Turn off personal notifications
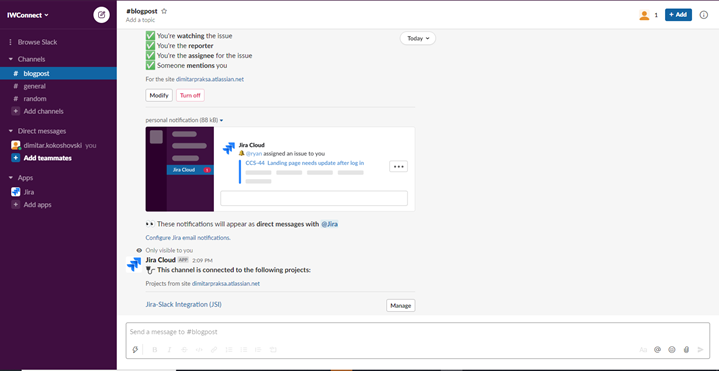This screenshot has height=371, width=719. point(190,95)
